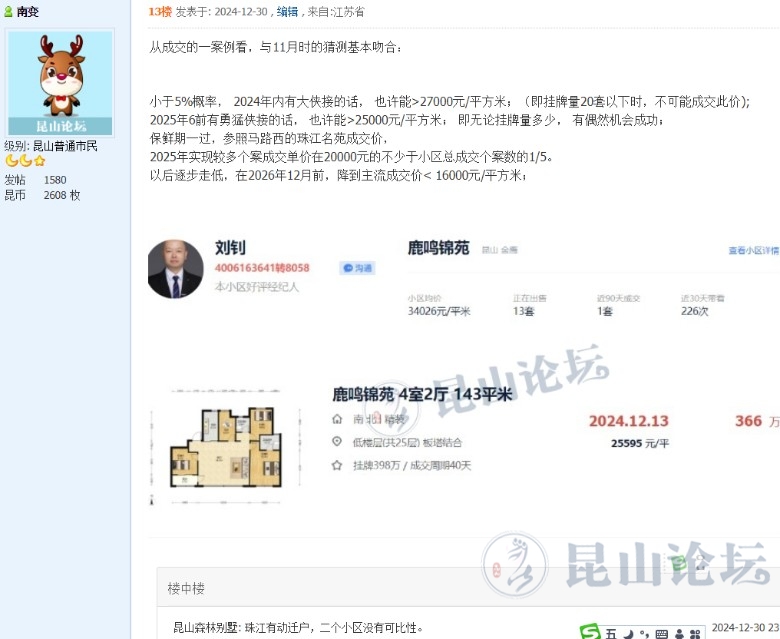This screenshot has width=780, height=639.
Task: Open the 南奕 username profile link
Action: click(29, 12)
